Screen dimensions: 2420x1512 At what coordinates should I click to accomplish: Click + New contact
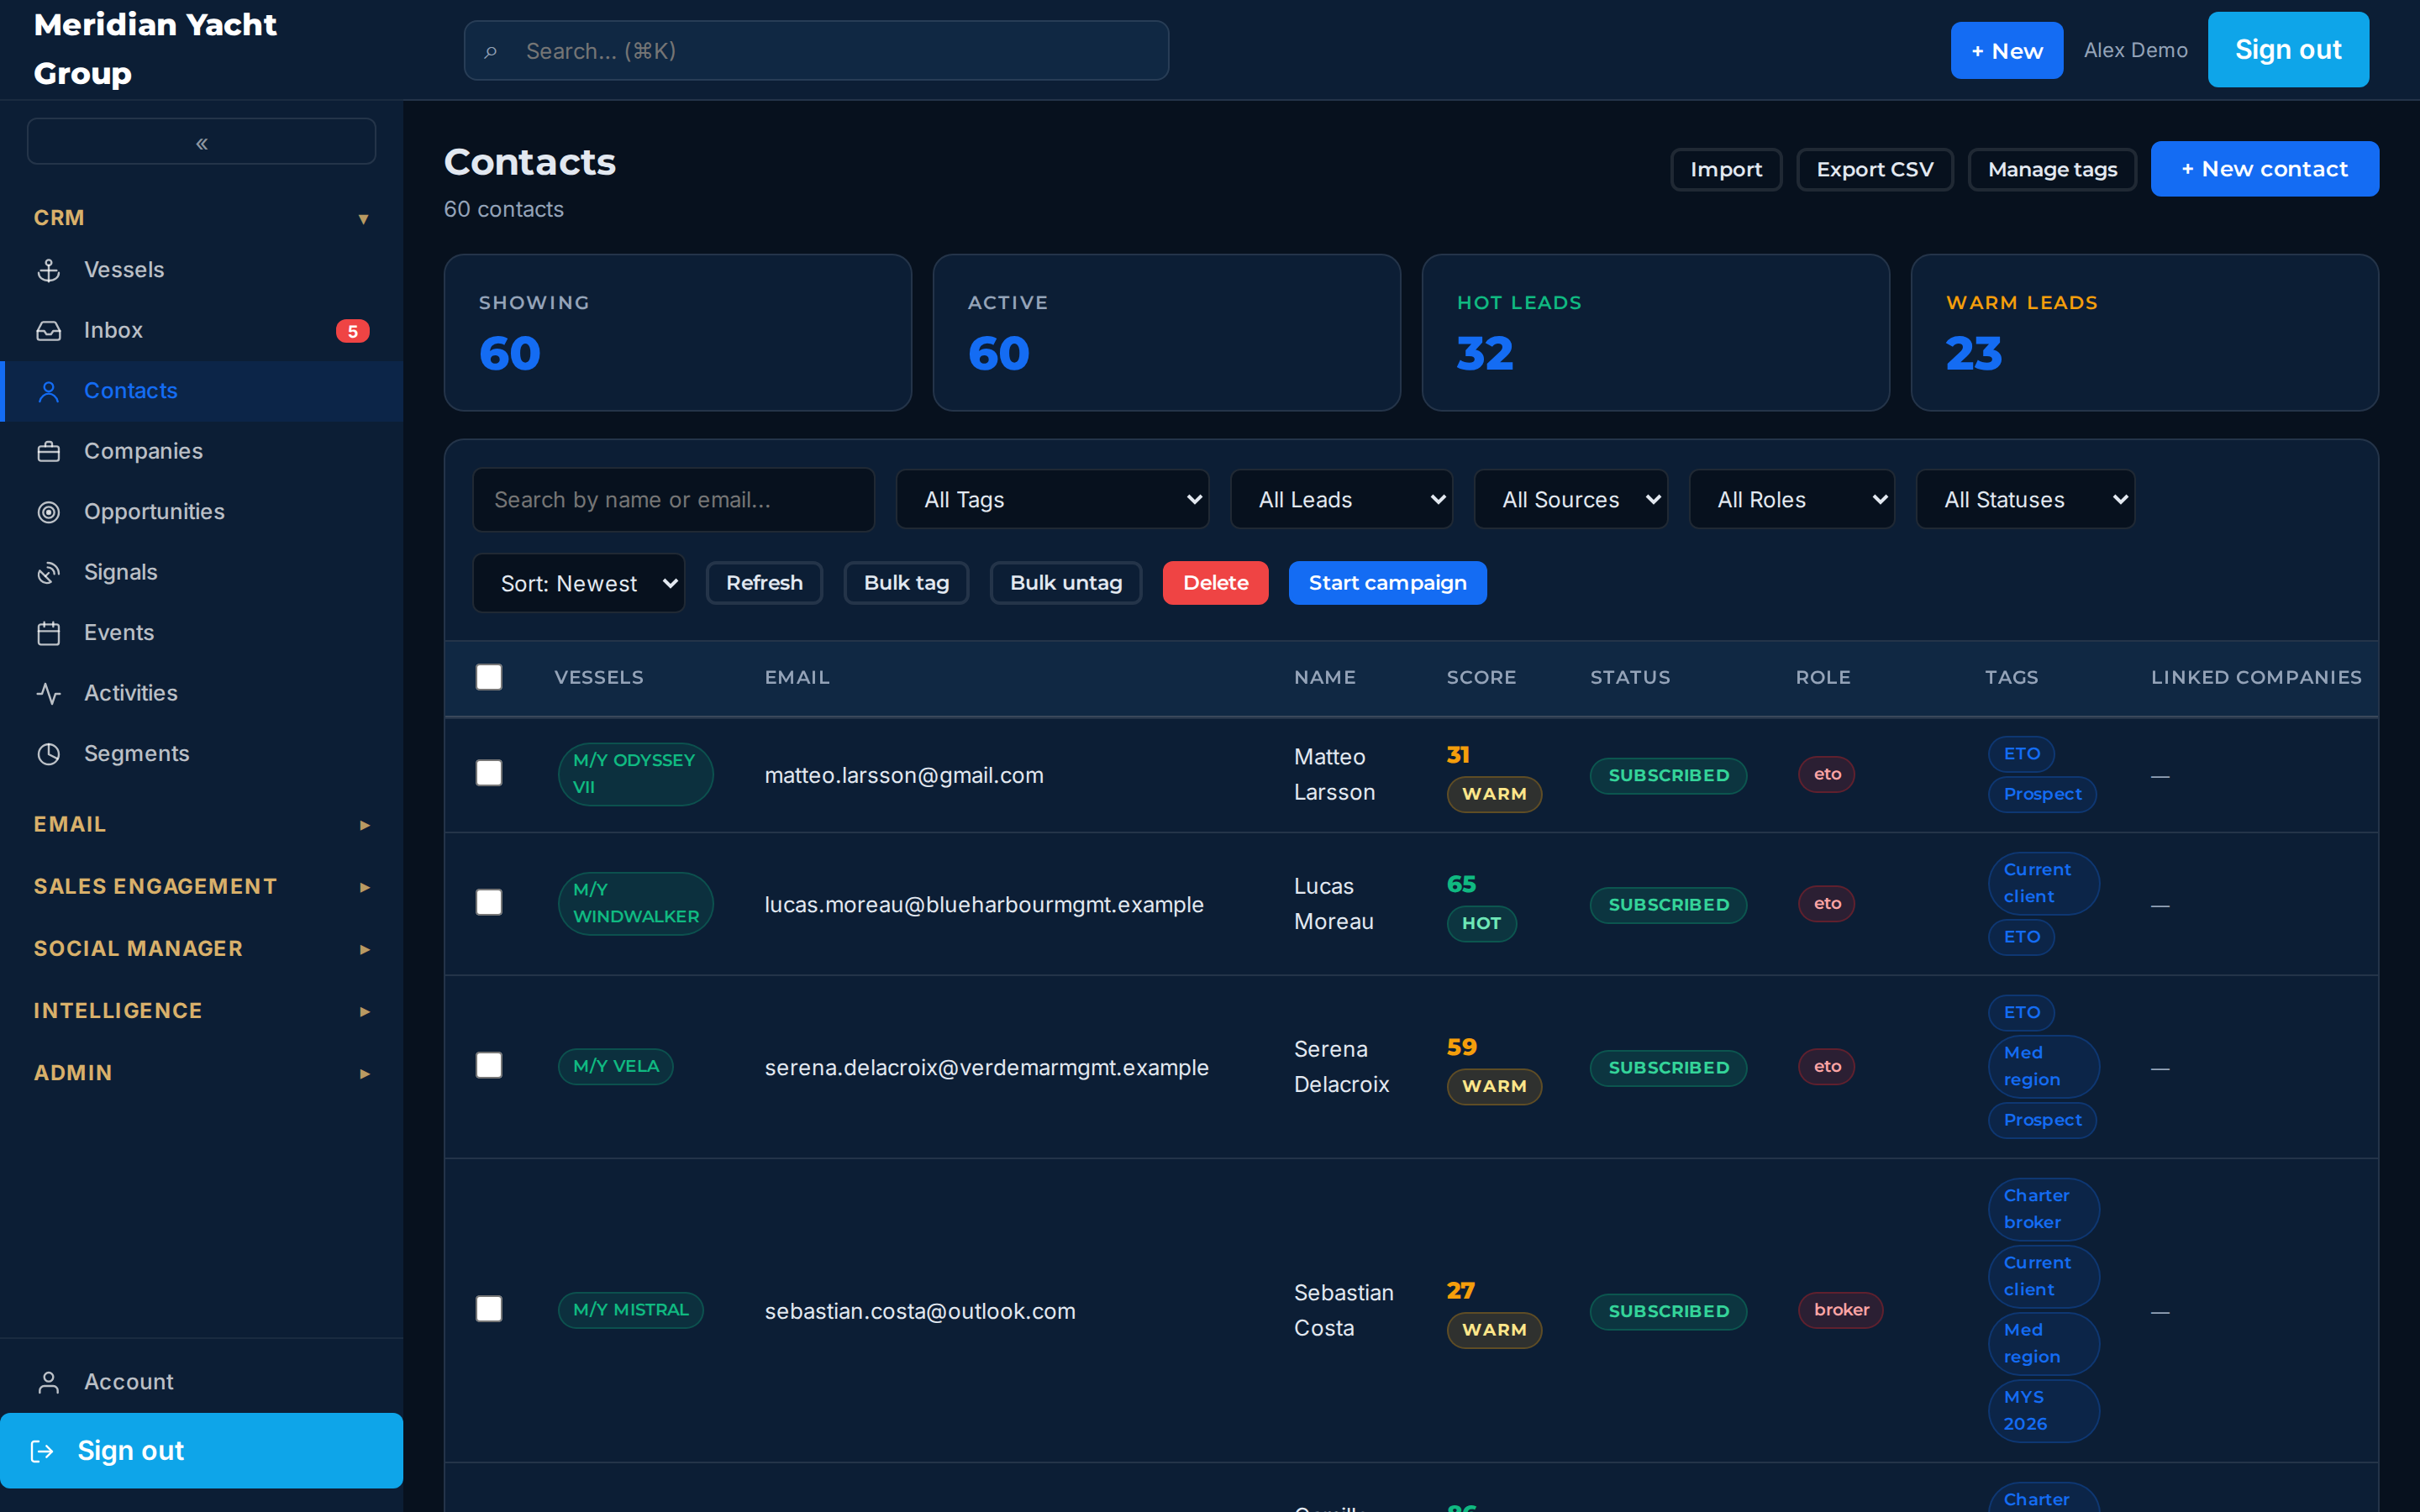tap(2264, 169)
